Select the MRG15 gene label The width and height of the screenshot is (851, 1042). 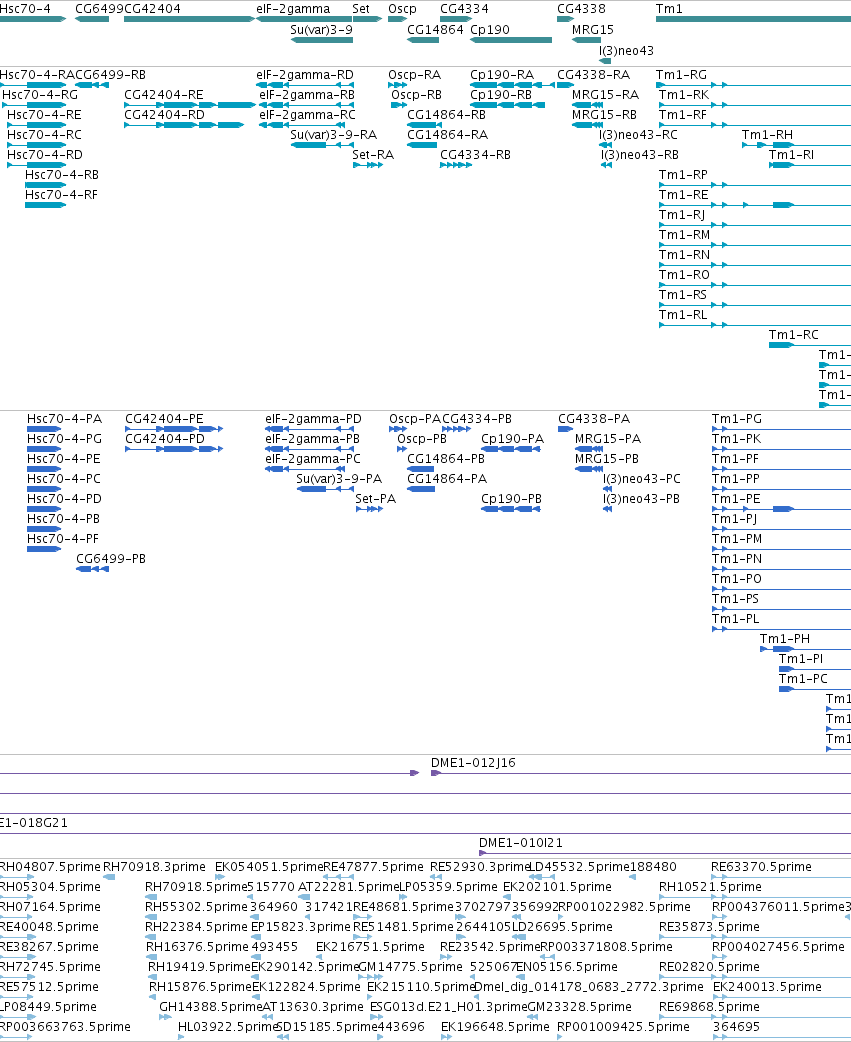(593, 30)
